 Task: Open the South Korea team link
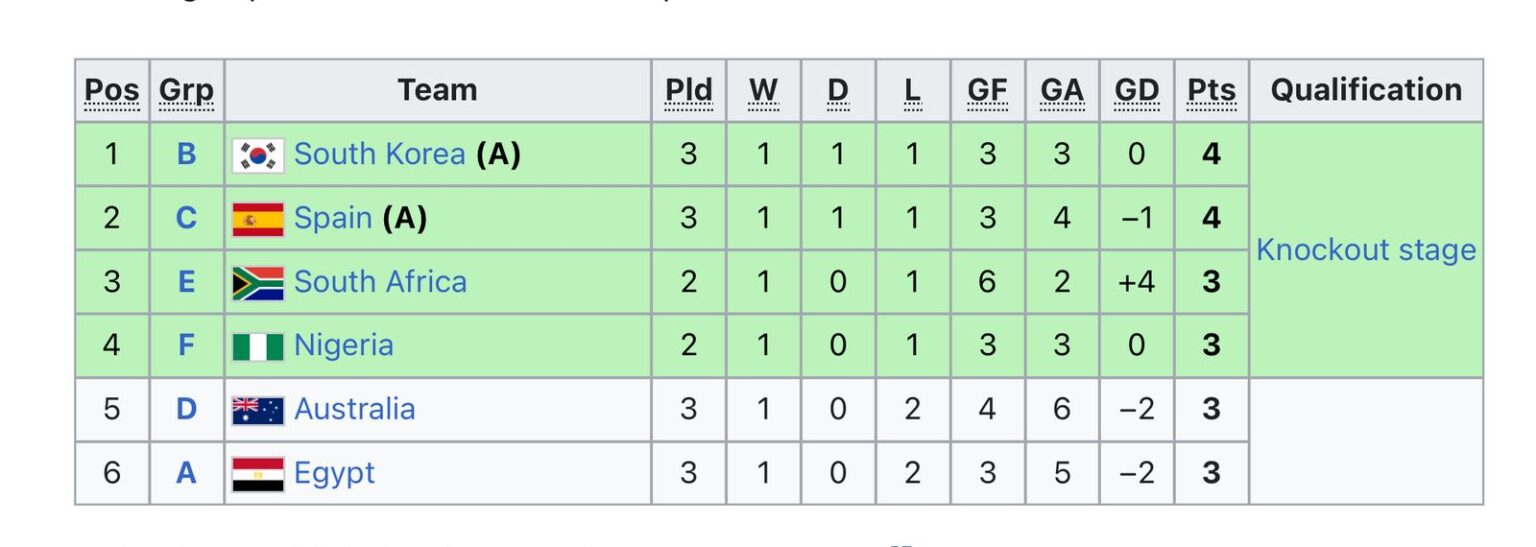click(379, 155)
